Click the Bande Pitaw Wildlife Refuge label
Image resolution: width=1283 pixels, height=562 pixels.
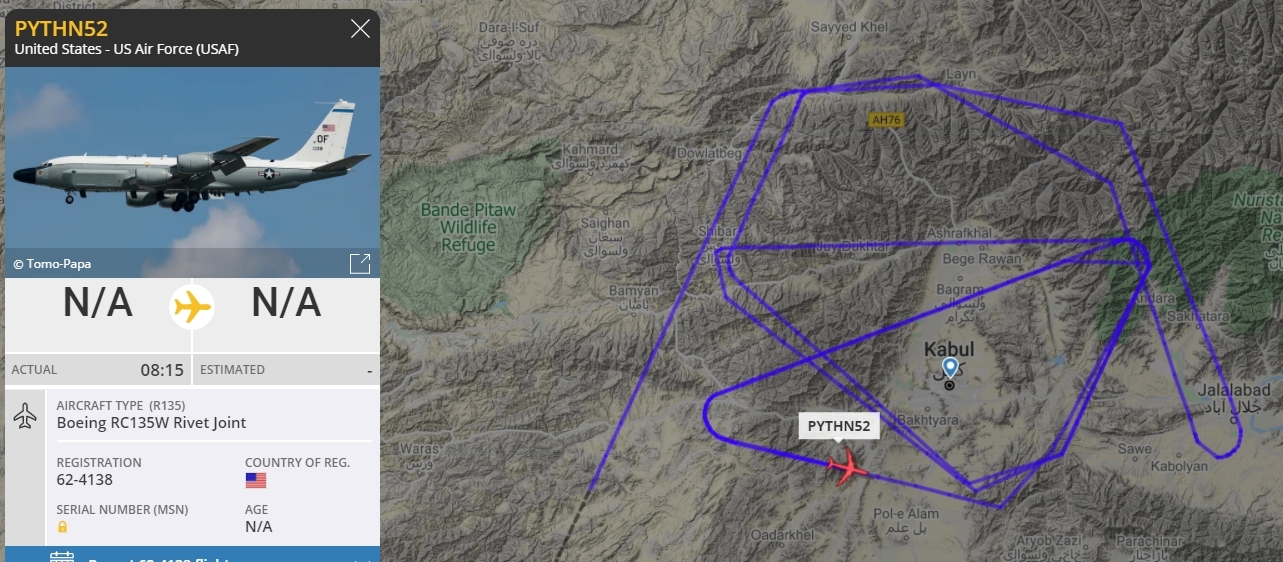tap(468, 227)
